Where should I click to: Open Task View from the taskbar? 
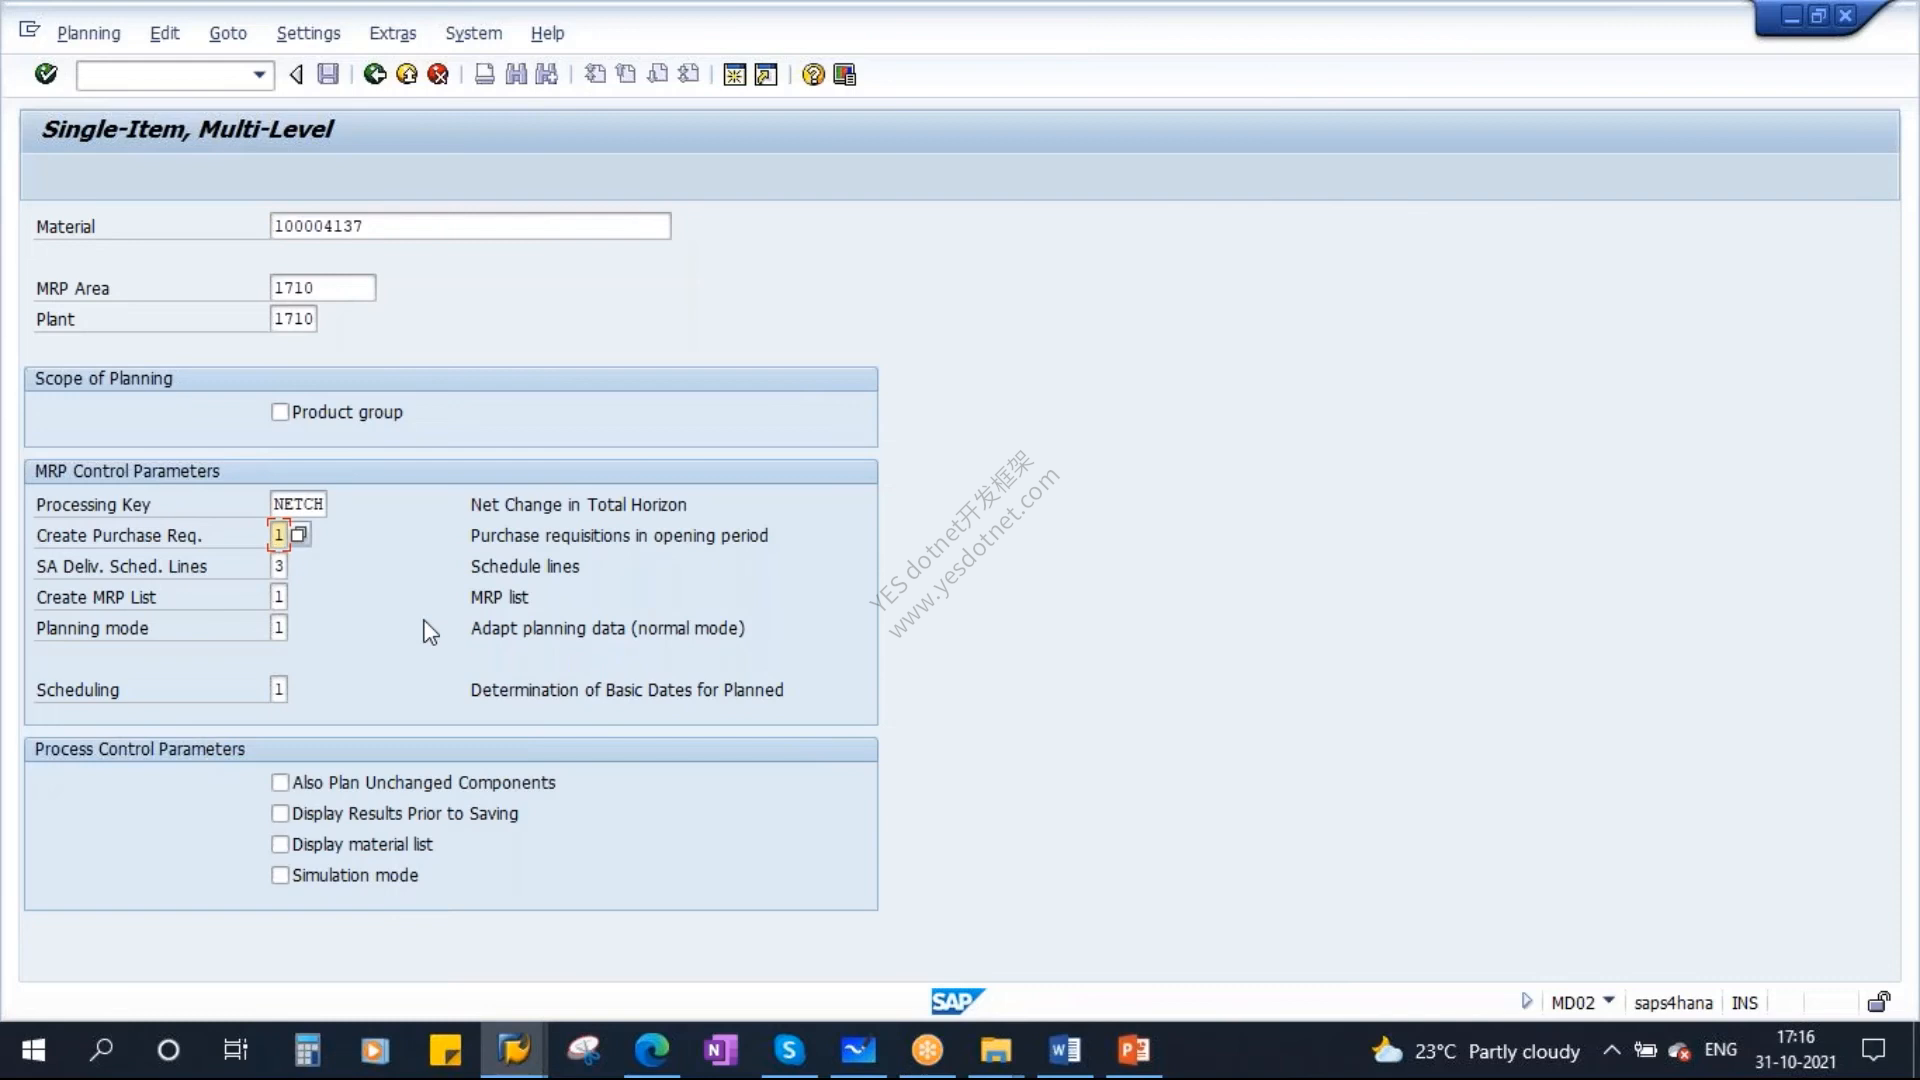[236, 1050]
